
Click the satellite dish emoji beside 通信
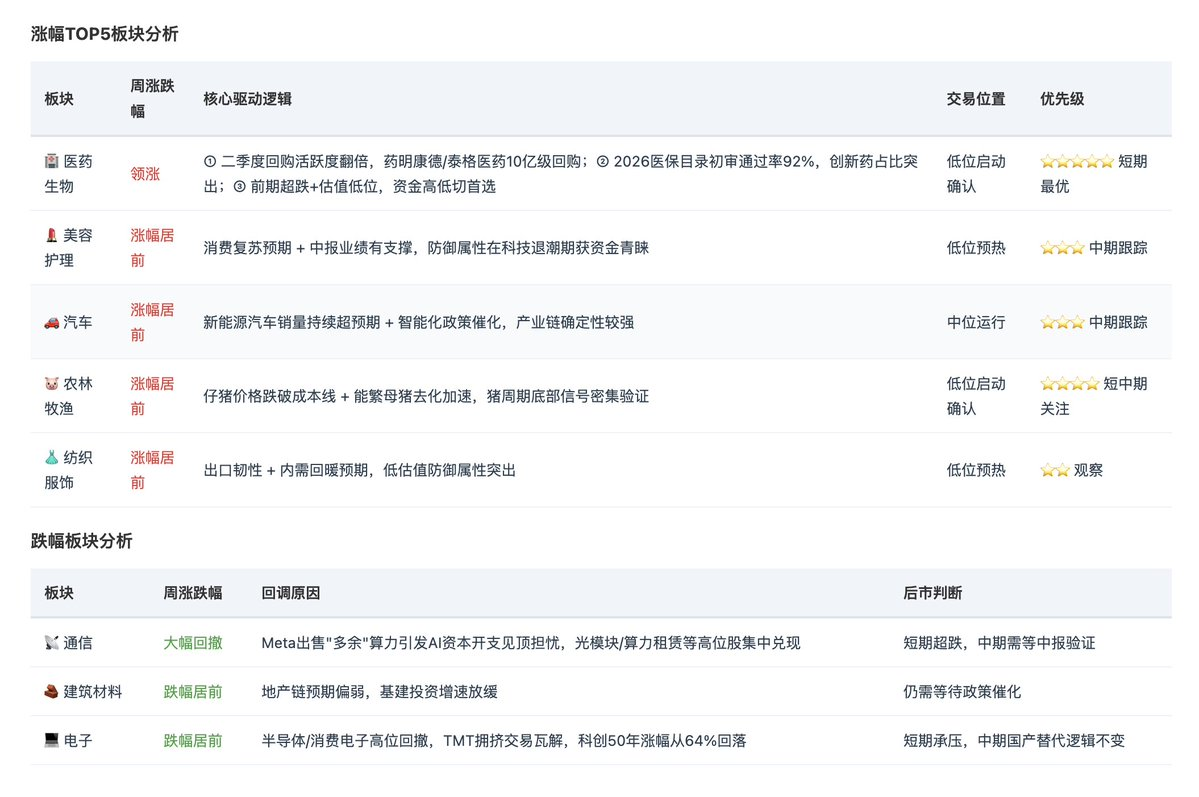[51, 642]
